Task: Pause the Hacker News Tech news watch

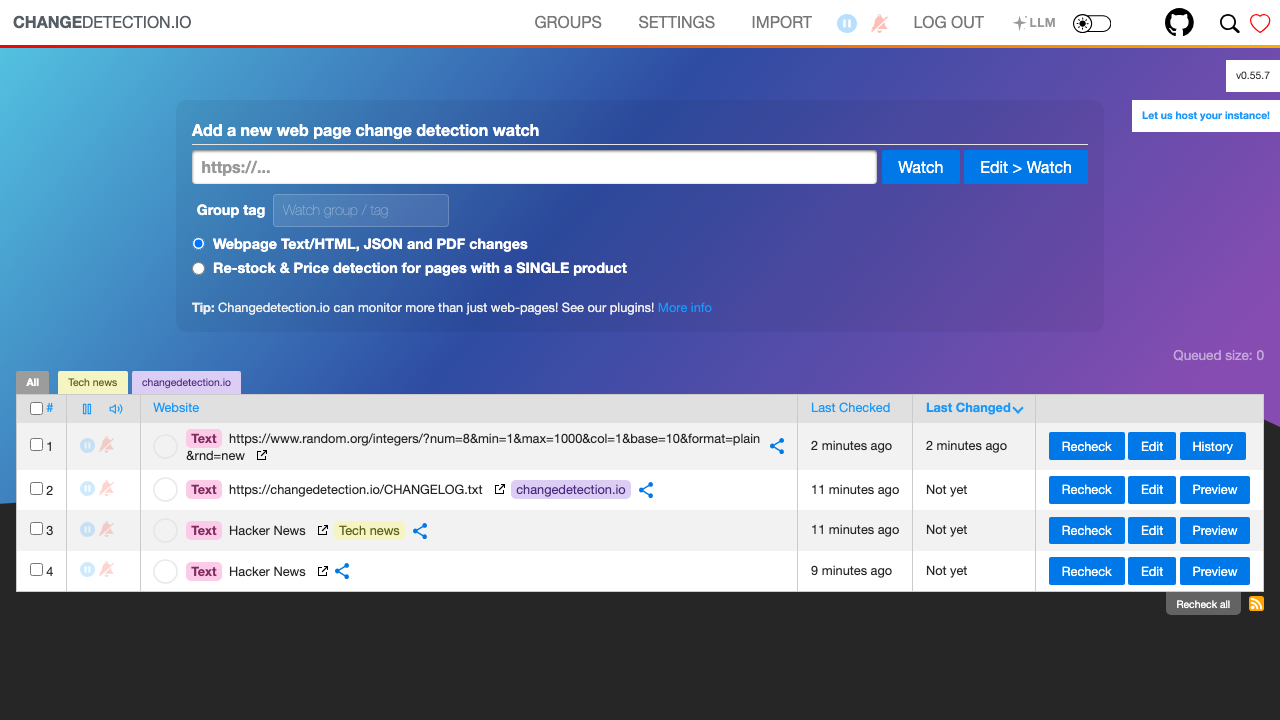Action: (x=87, y=530)
